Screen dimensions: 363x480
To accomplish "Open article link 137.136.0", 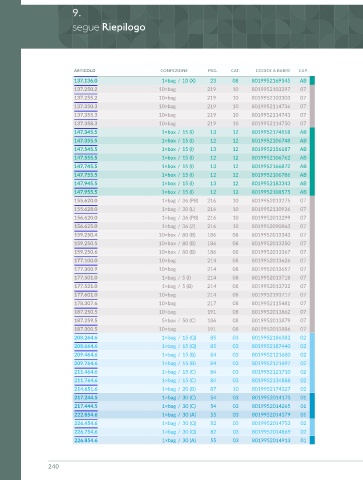I will pyautogui.click(x=86, y=81).
